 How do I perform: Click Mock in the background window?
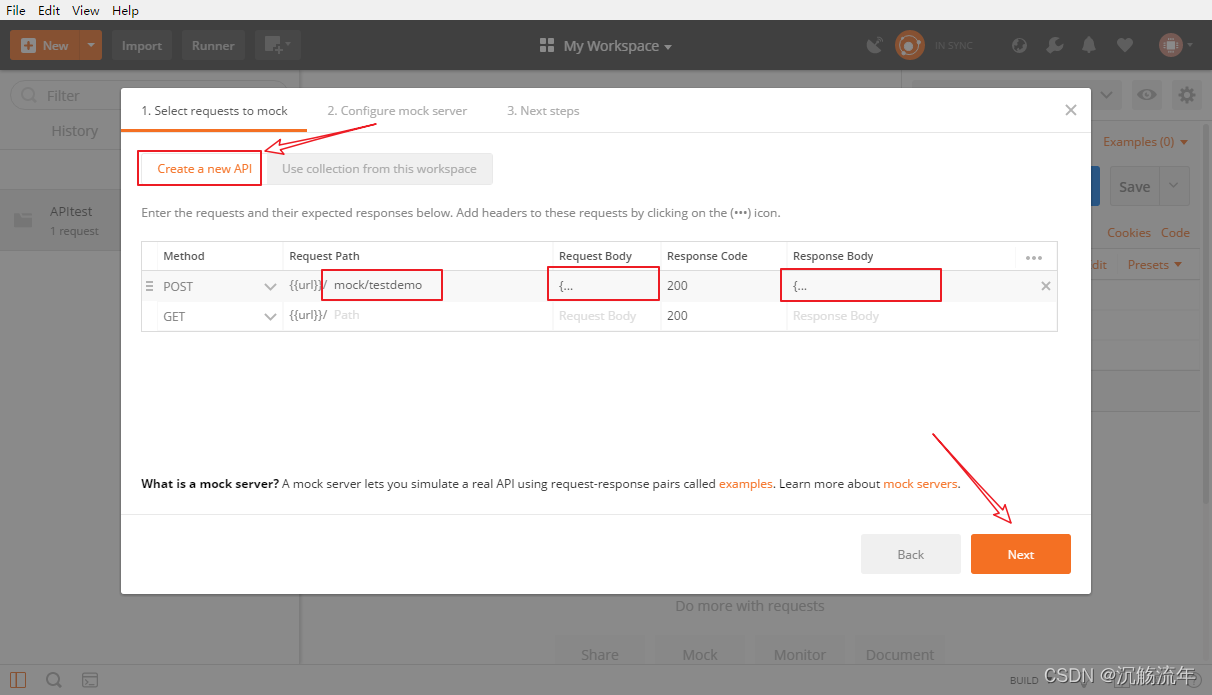700,655
